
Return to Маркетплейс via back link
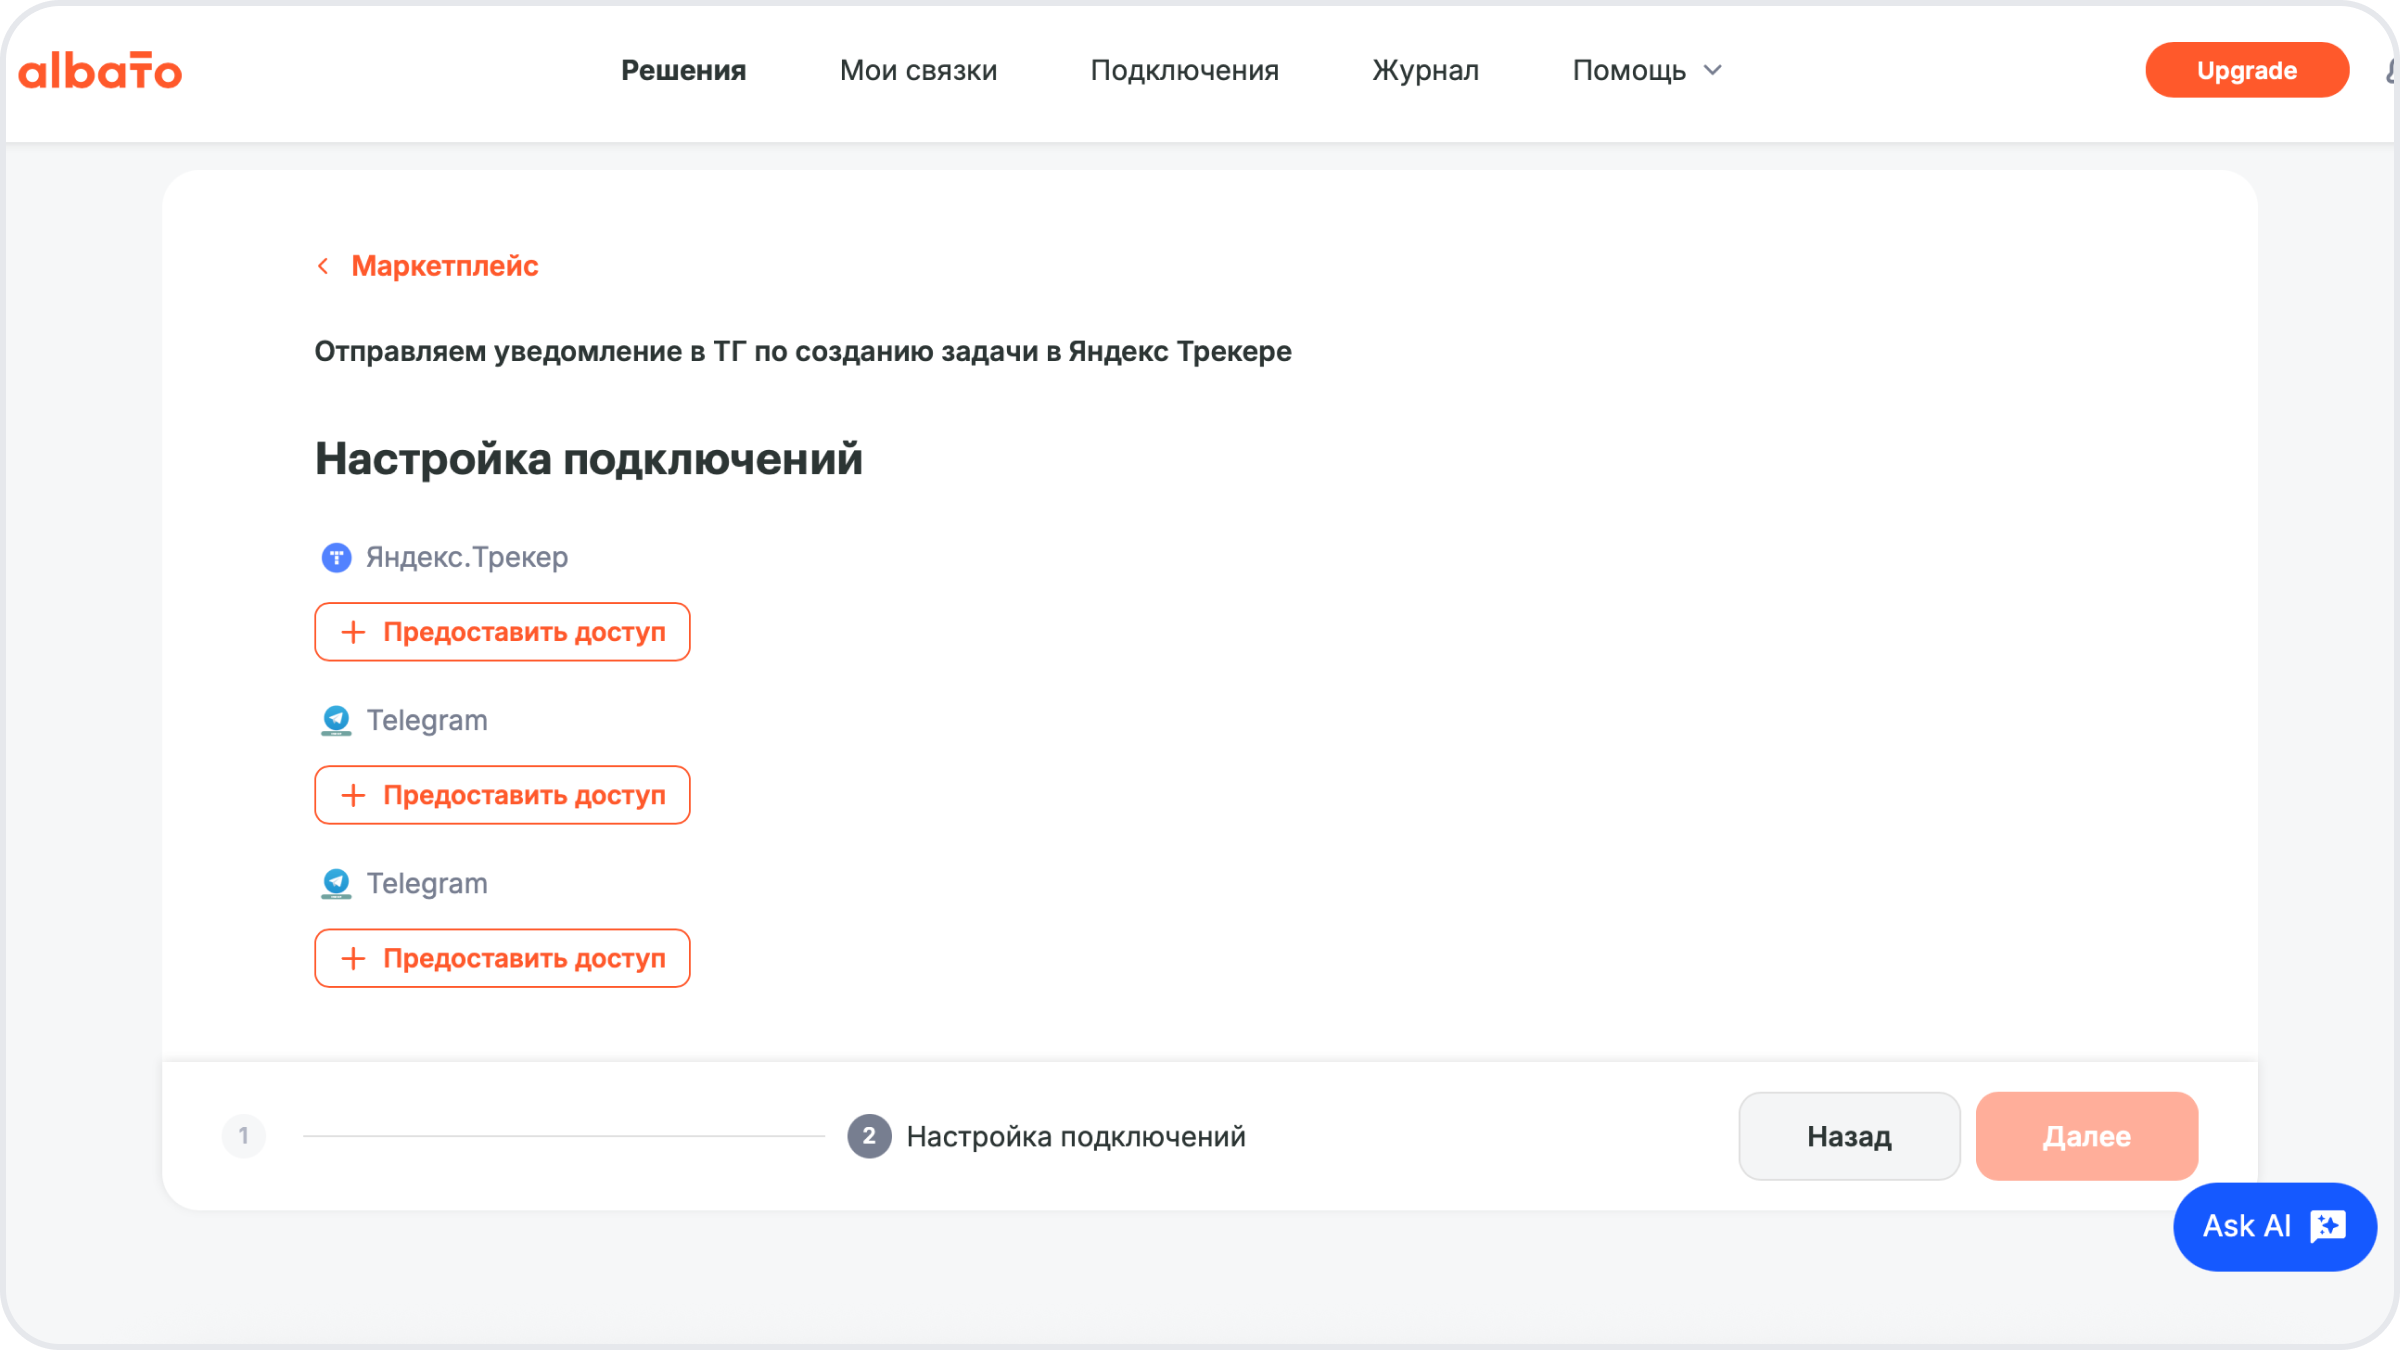[x=444, y=266]
